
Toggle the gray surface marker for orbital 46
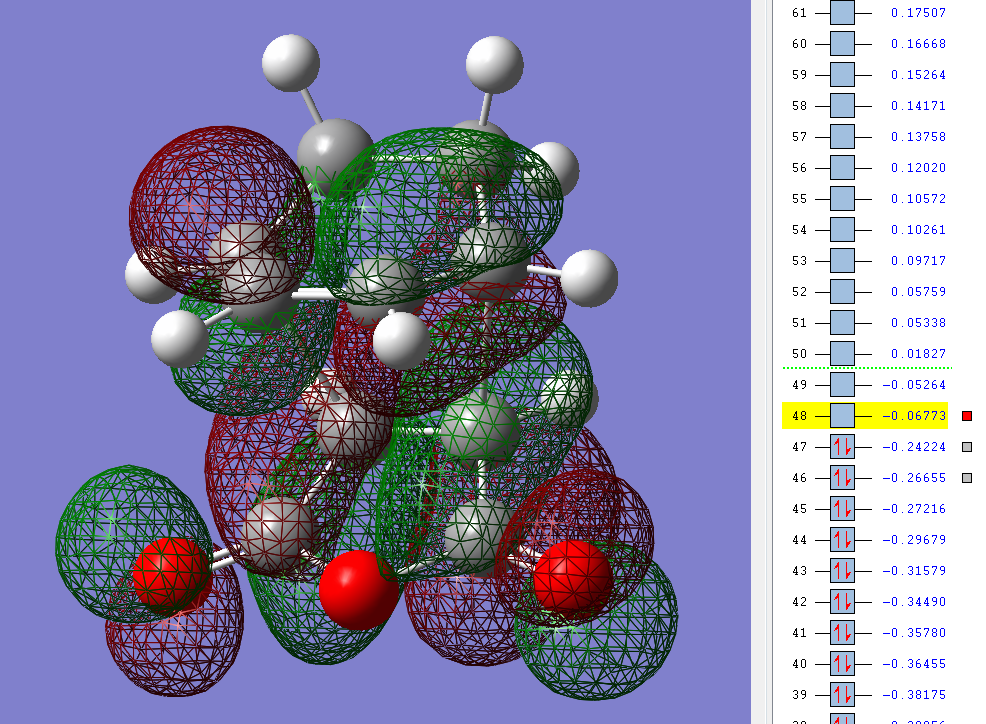tap(967, 478)
